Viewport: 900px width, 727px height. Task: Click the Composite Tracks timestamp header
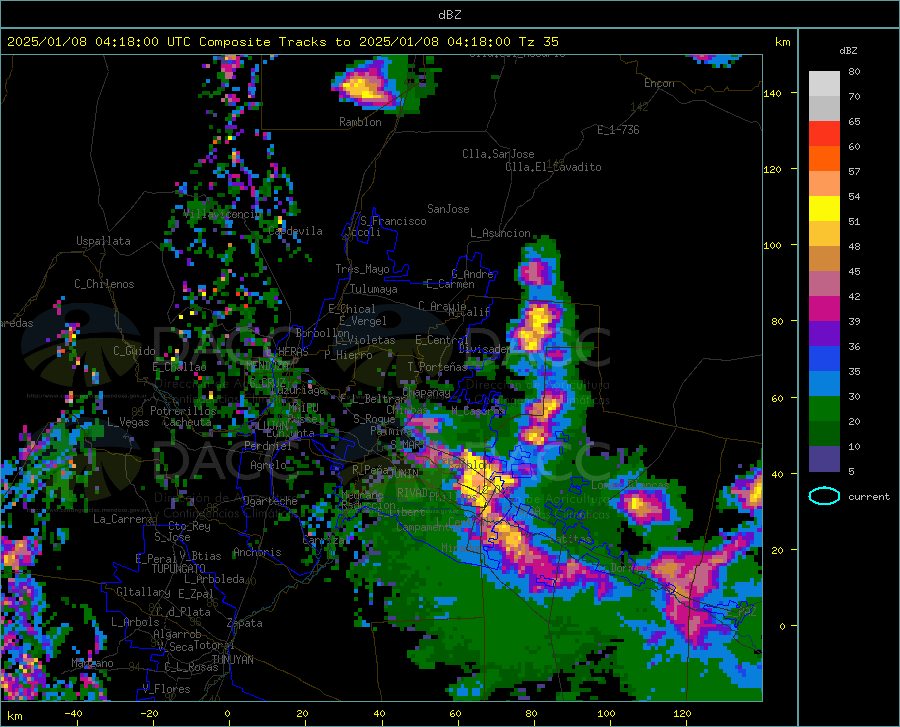coord(282,41)
